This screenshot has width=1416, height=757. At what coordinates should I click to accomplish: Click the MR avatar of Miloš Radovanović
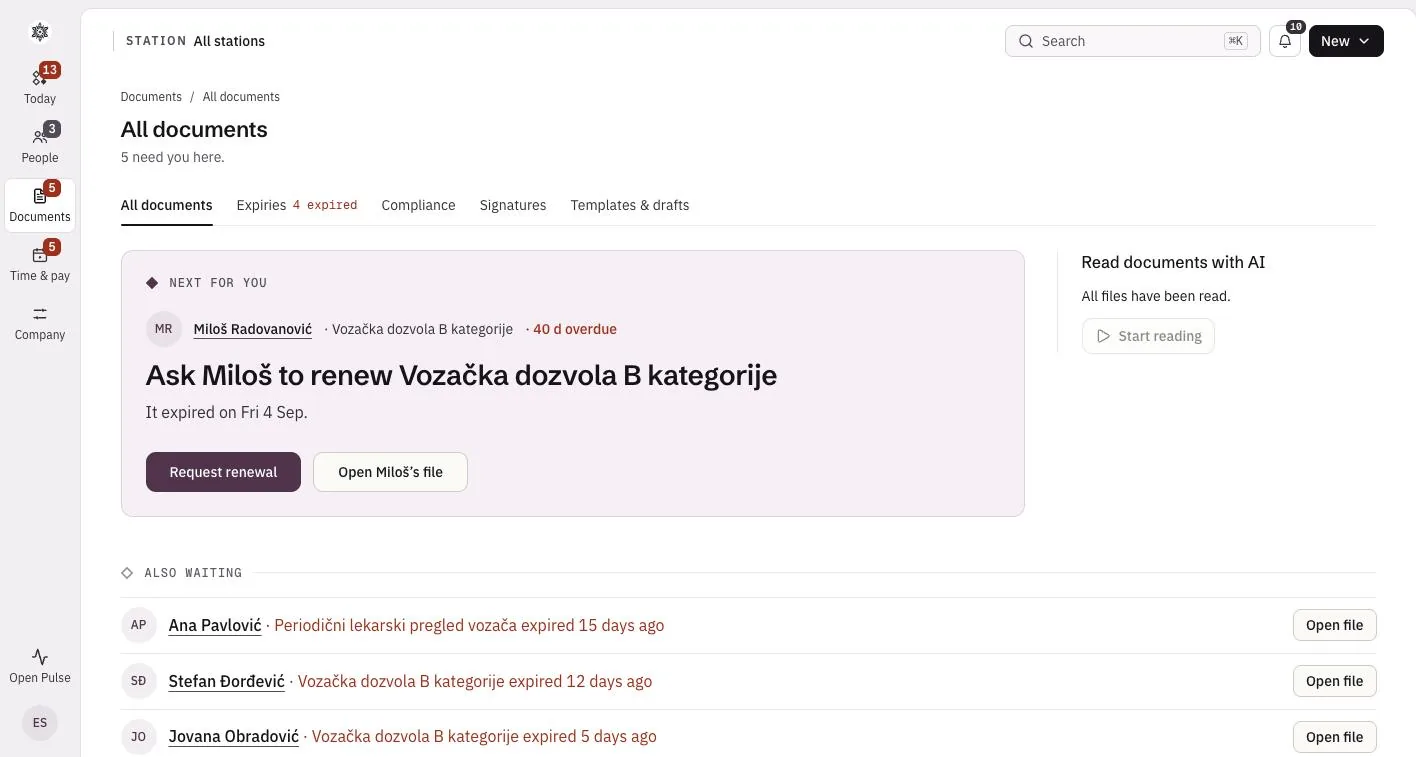coord(164,329)
